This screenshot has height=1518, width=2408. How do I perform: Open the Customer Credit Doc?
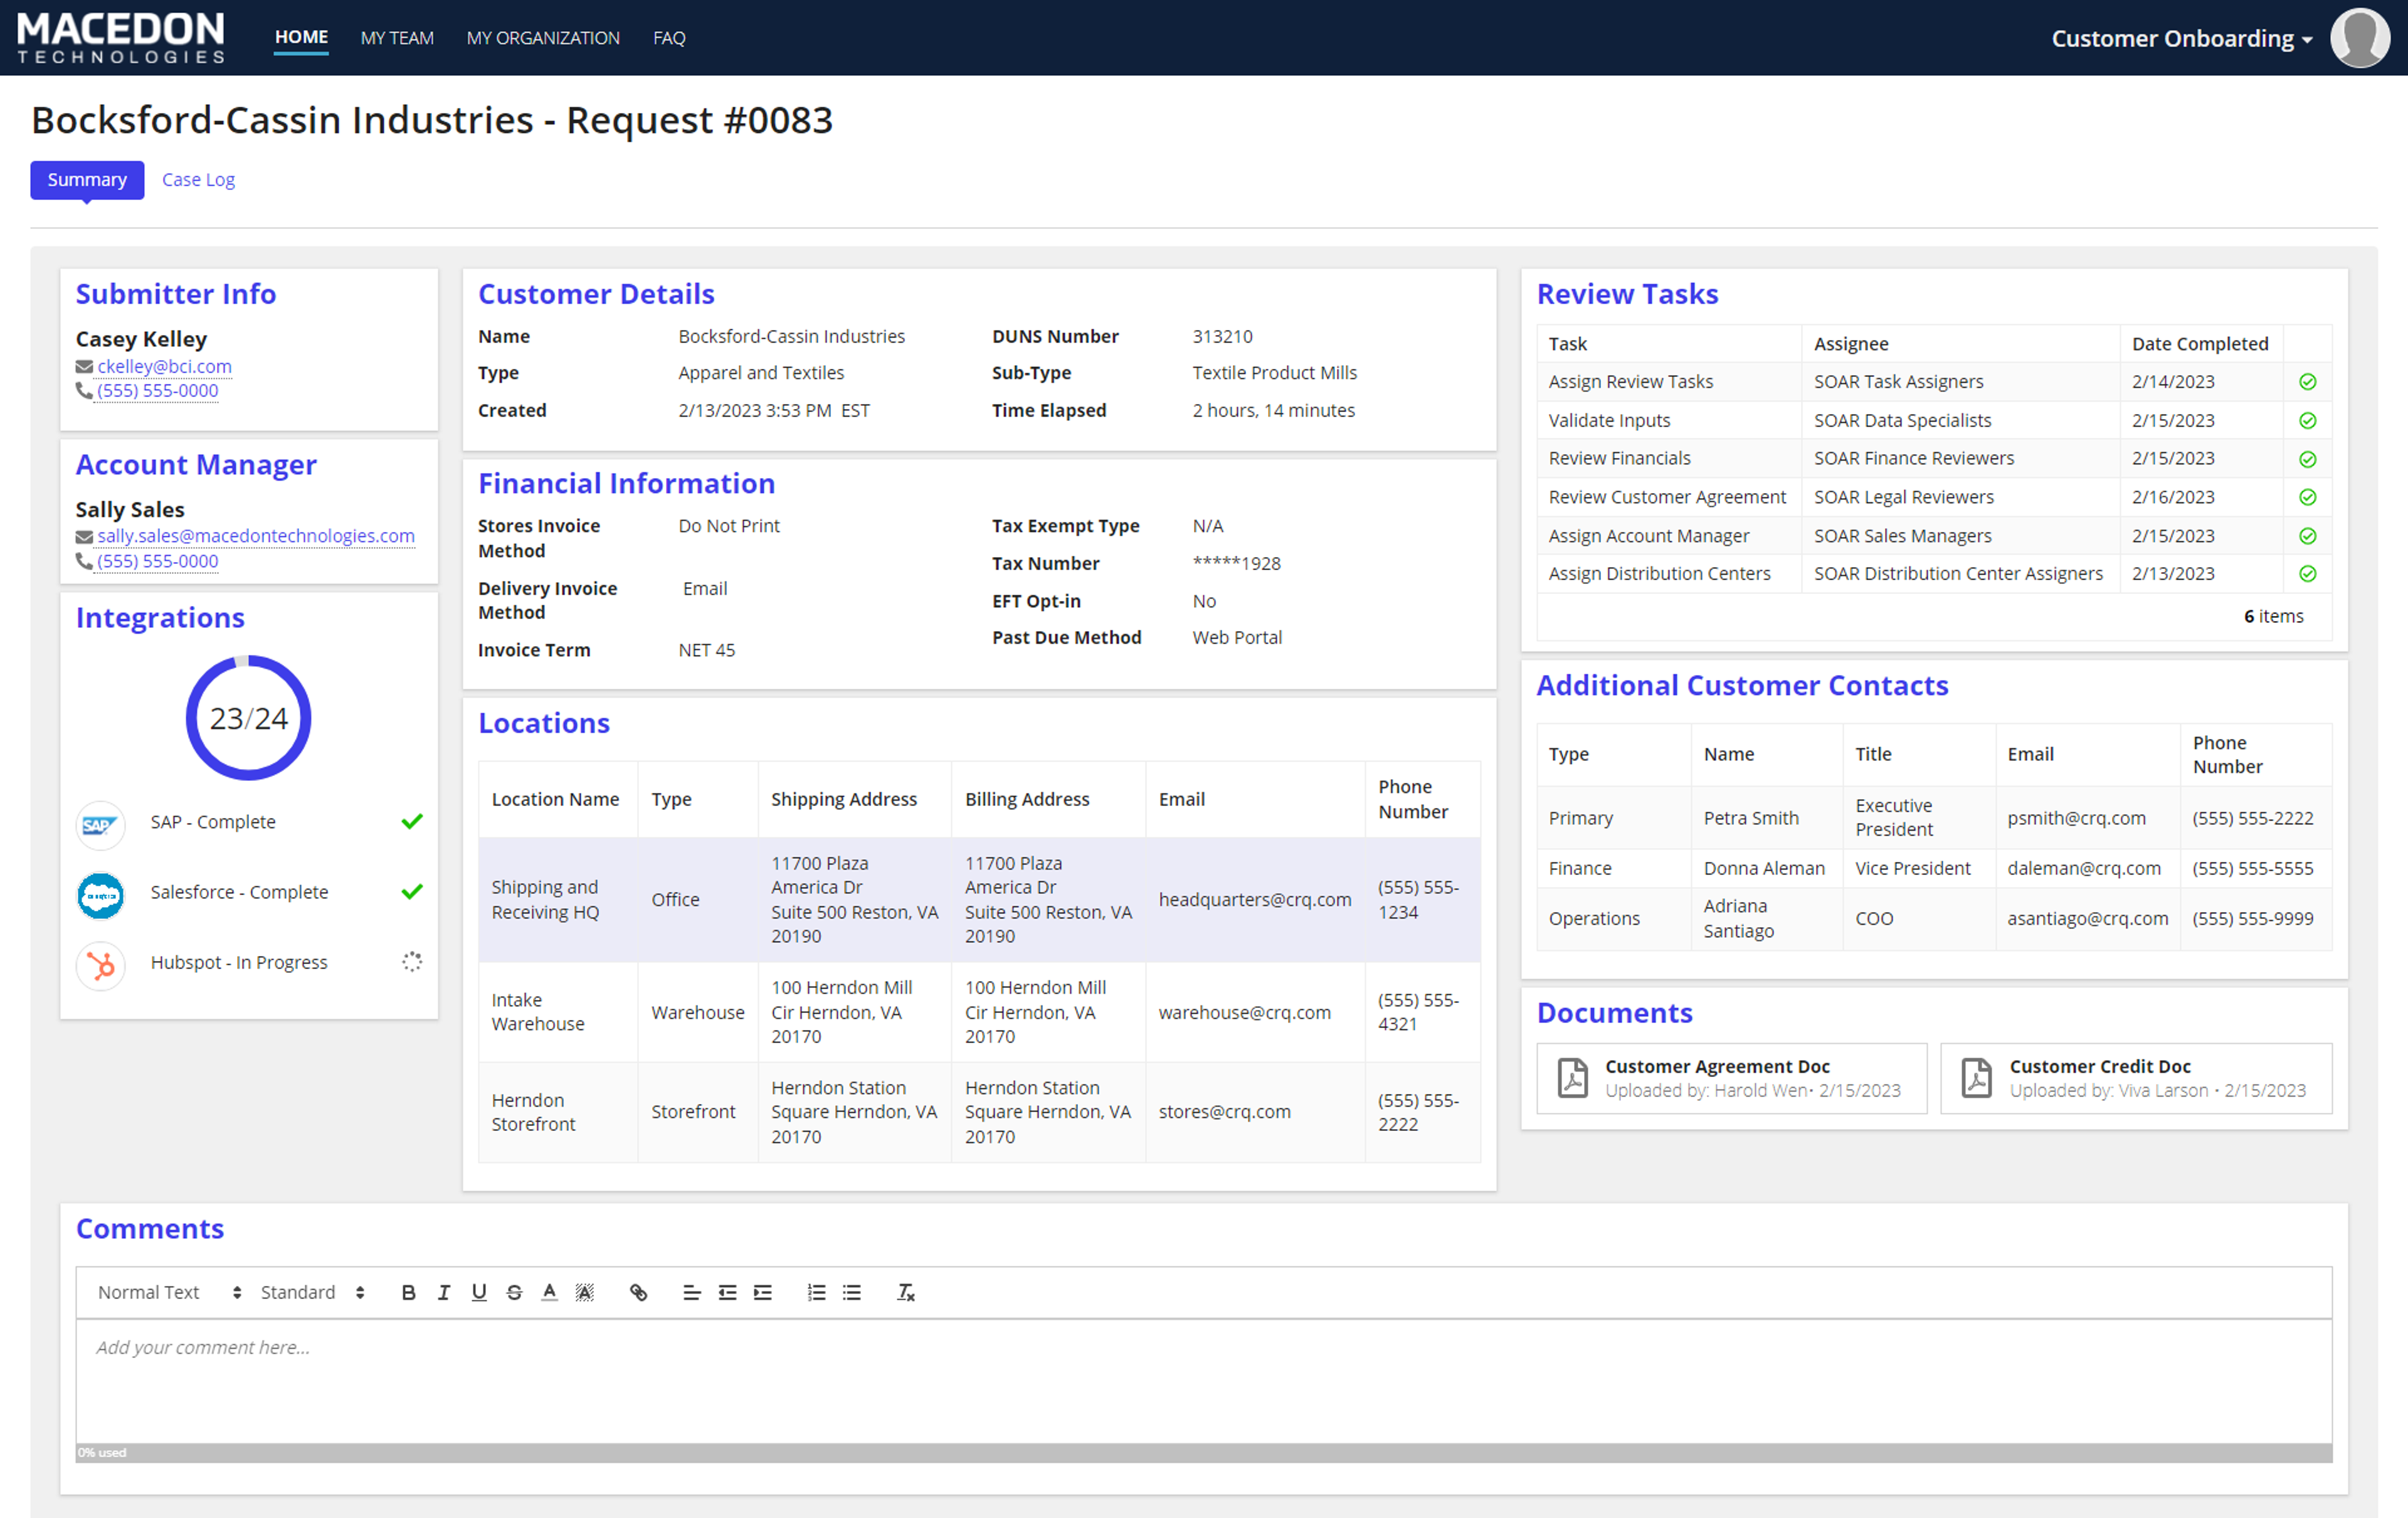coord(2136,1078)
